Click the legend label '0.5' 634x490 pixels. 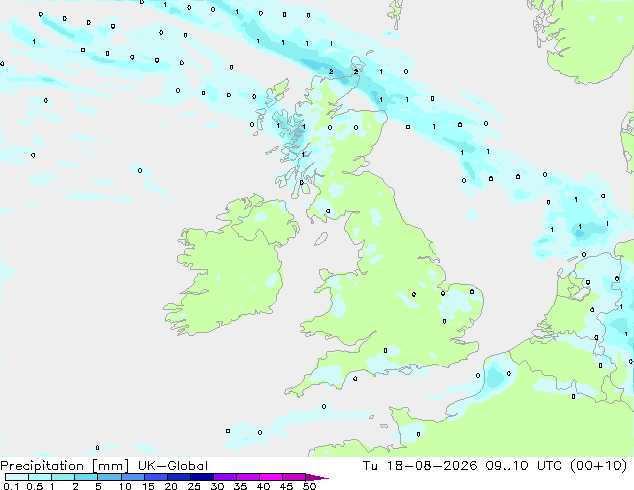coord(35,486)
